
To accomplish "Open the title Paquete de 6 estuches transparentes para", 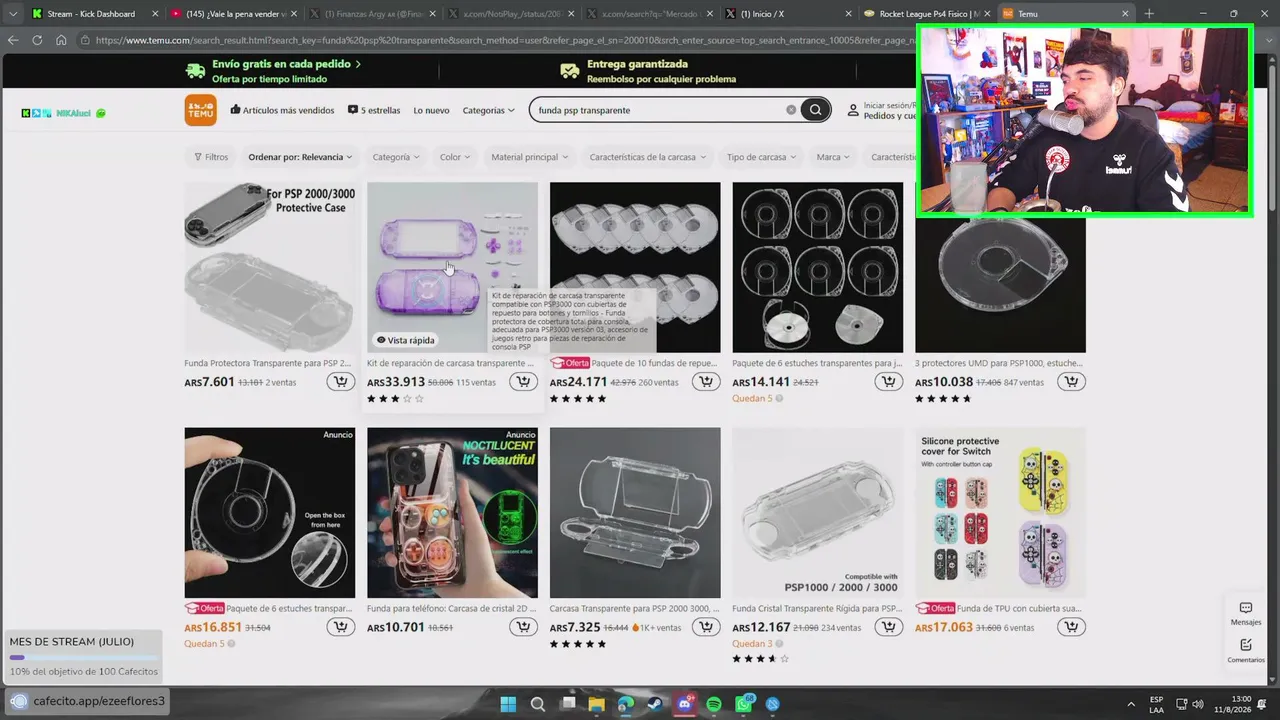I will 817,363.
